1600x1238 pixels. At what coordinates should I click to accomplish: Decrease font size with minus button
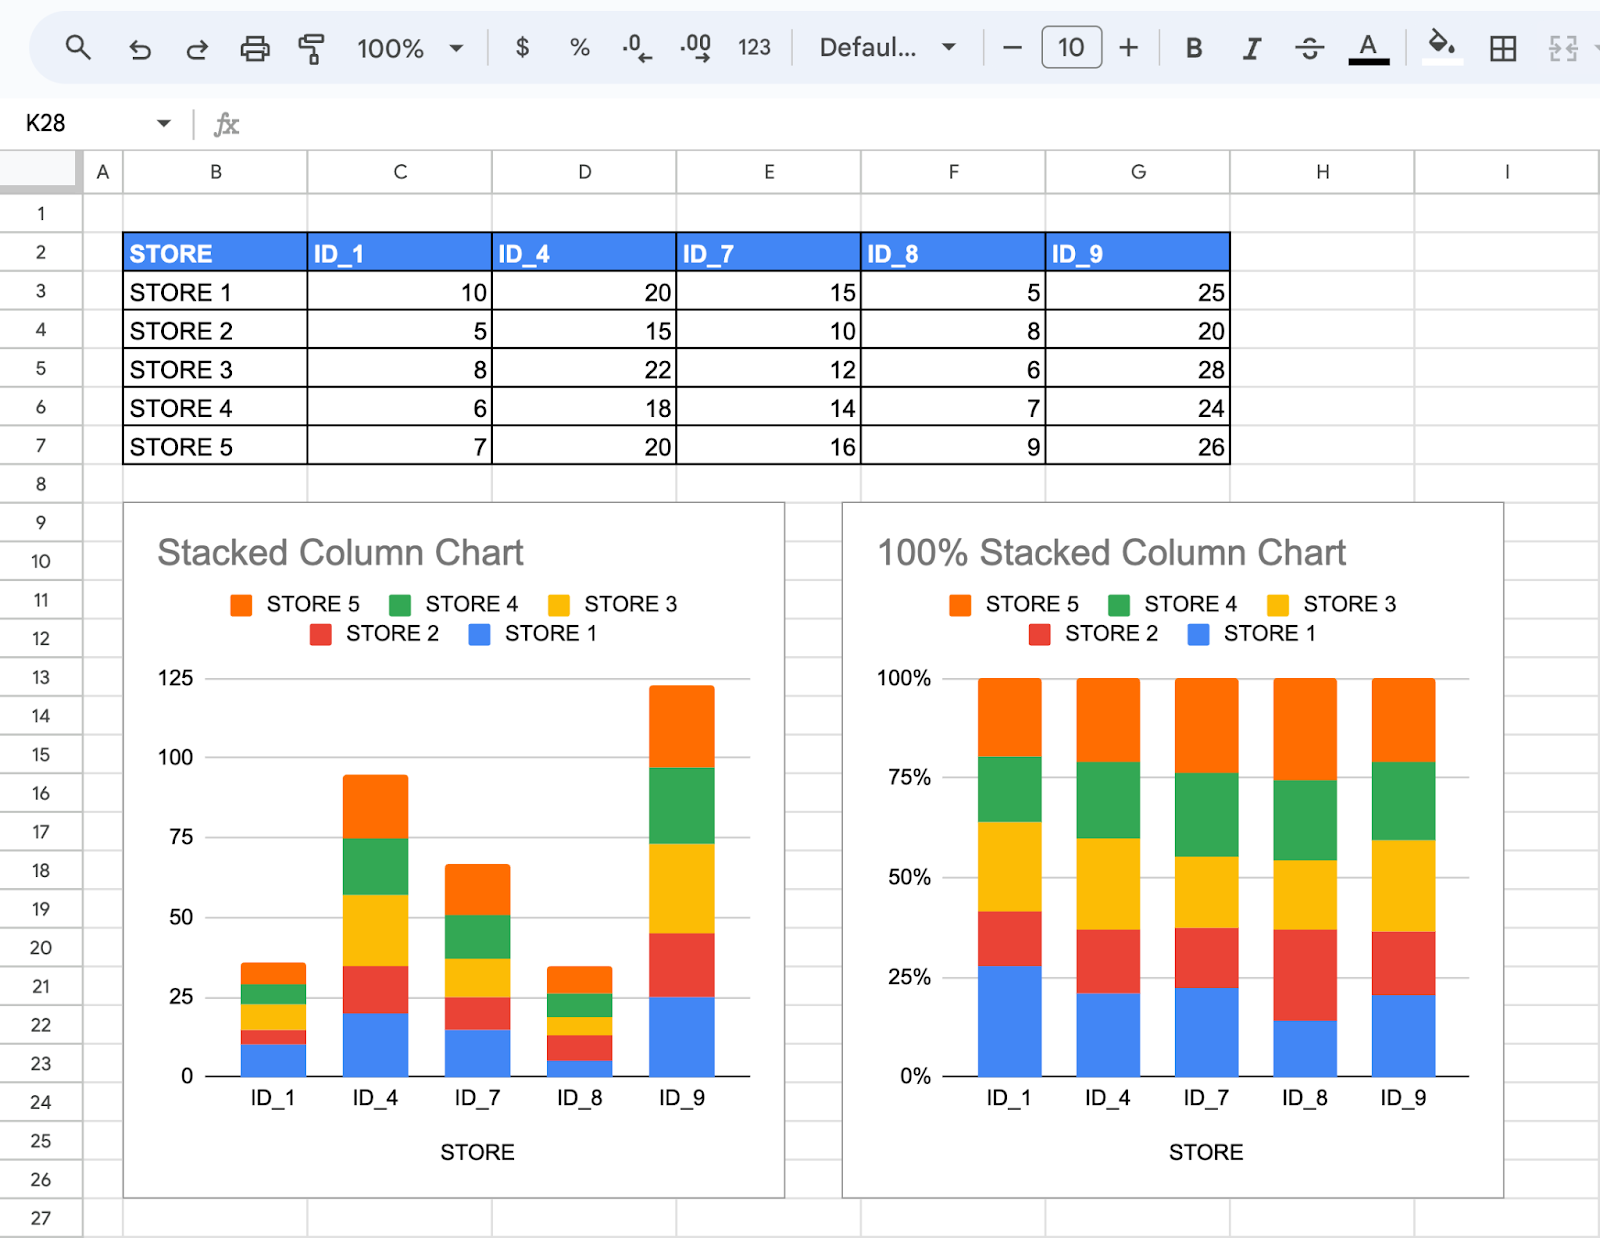[x=1012, y=47]
